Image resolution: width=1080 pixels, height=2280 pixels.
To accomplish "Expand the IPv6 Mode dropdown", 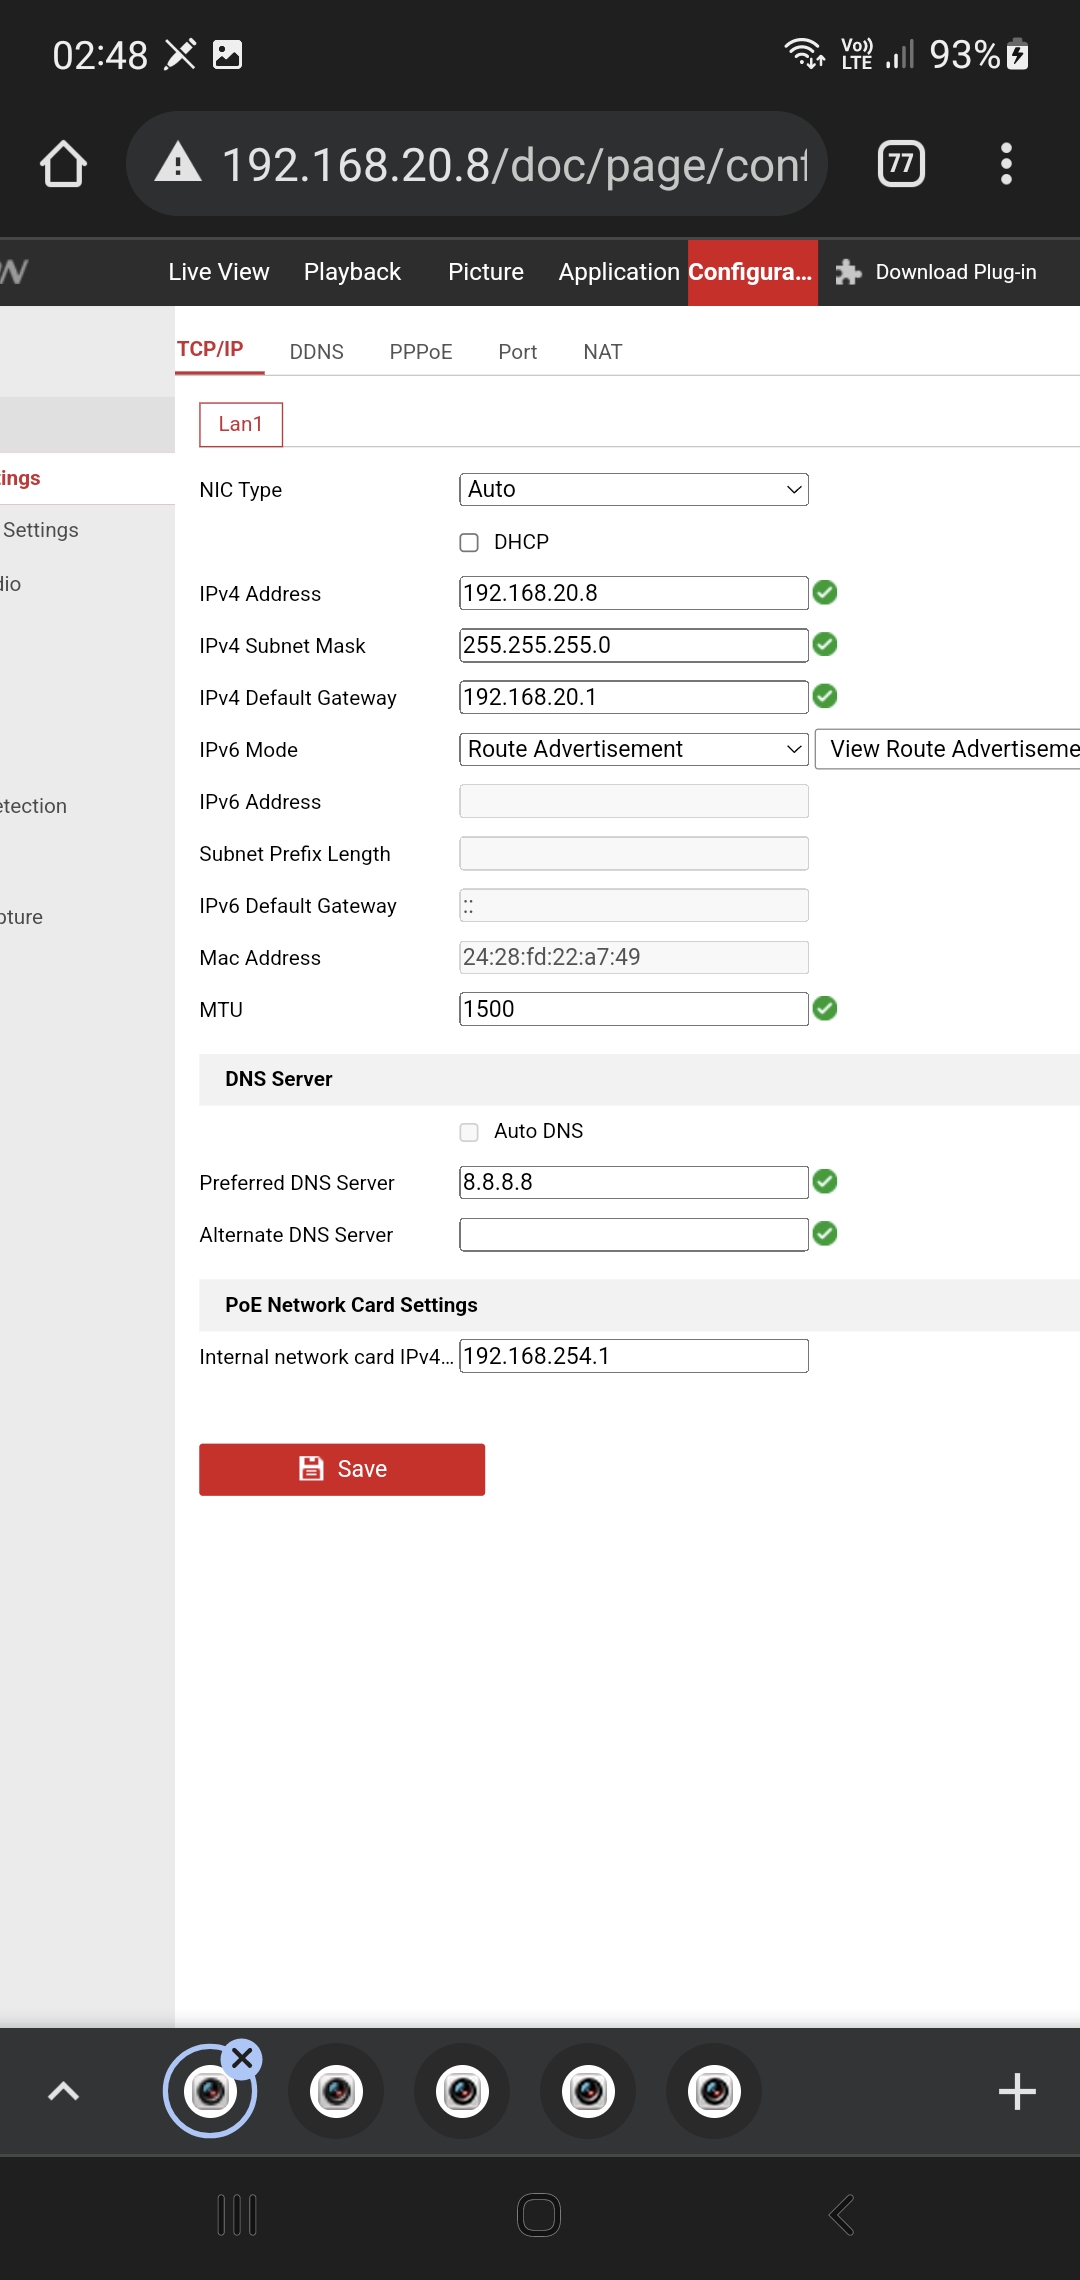I will (x=633, y=750).
